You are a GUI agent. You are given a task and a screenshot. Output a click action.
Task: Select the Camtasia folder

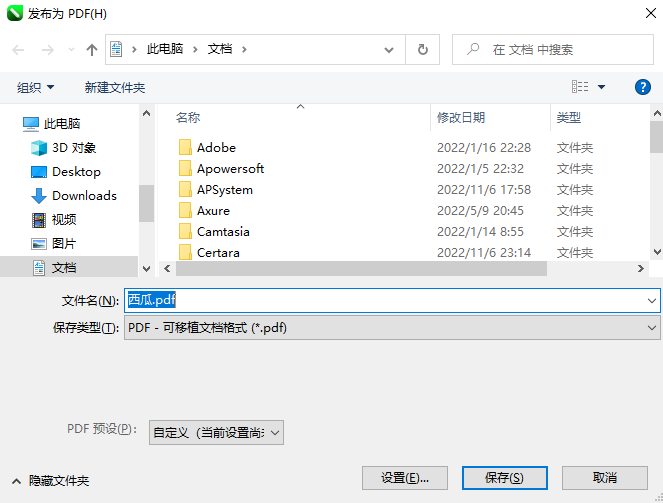(223, 232)
